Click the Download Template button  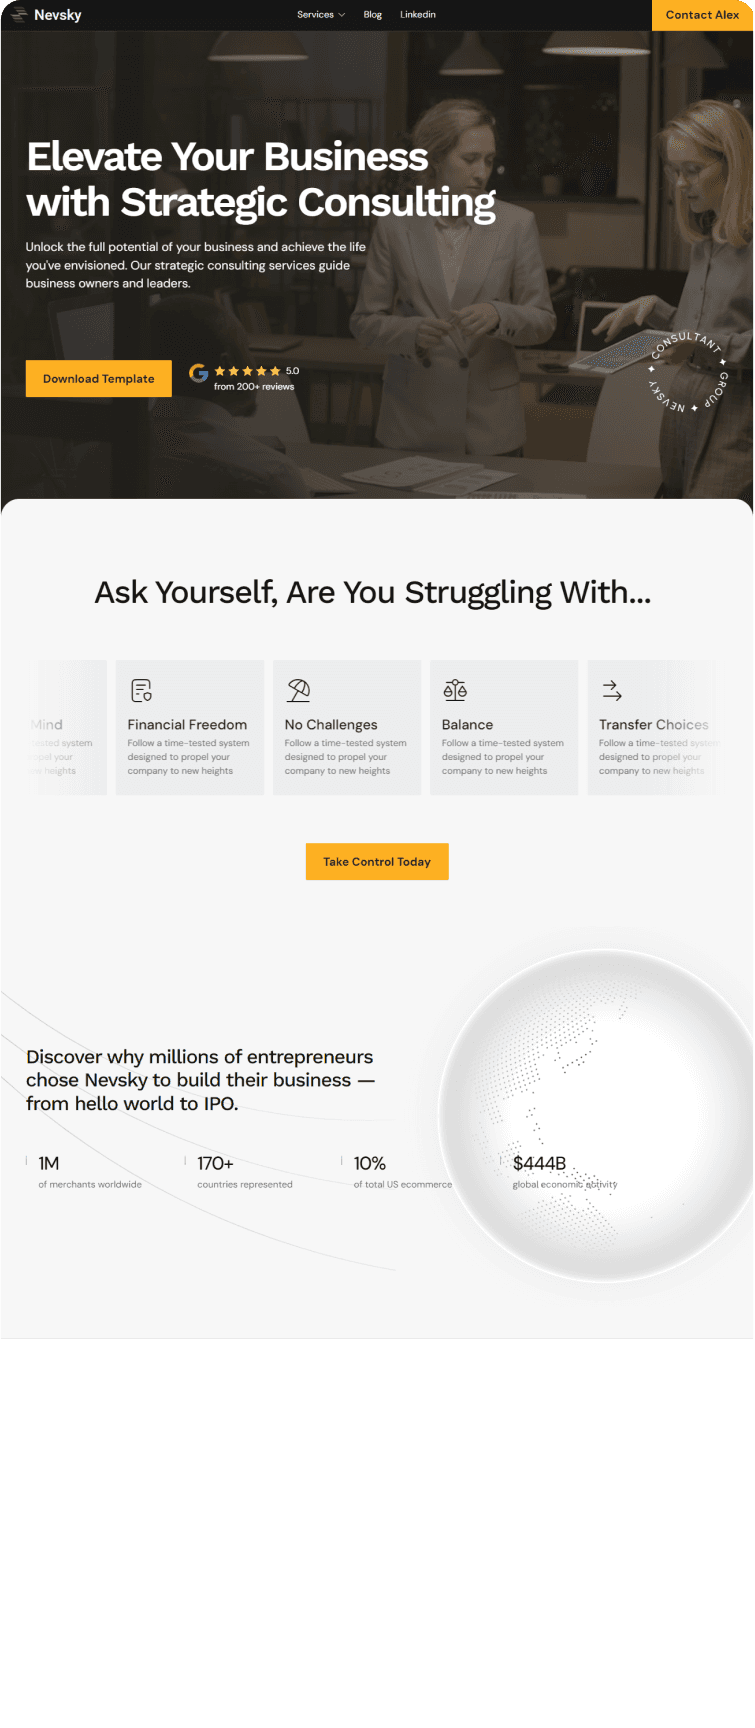click(x=99, y=379)
